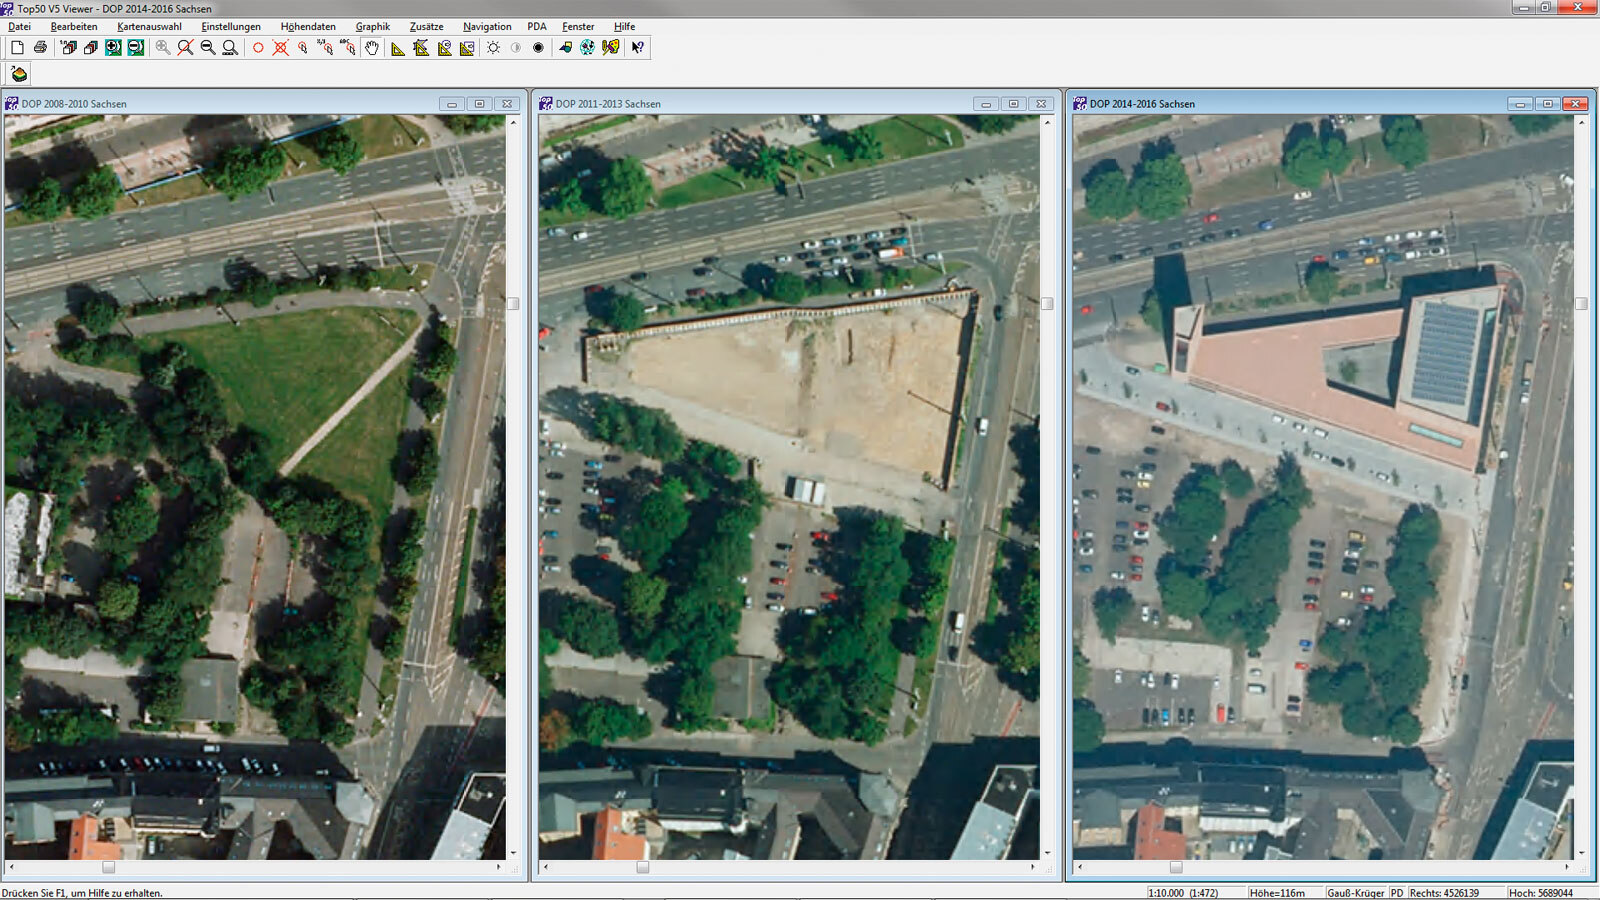Viewport: 1600px width, 900px height.
Task: Click the Höhe=116m status field
Action: pyautogui.click(x=1284, y=892)
